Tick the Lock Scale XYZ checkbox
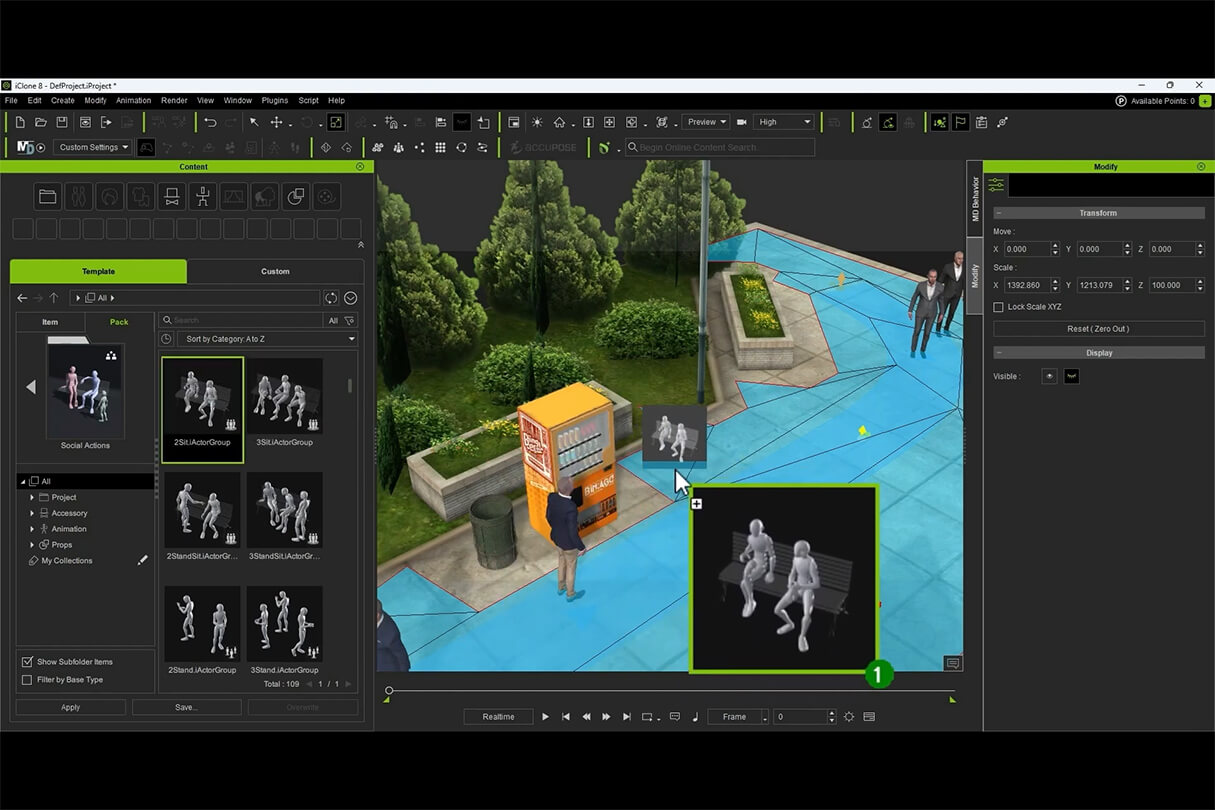The image size is (1215, 810). (x=998, y=307)
